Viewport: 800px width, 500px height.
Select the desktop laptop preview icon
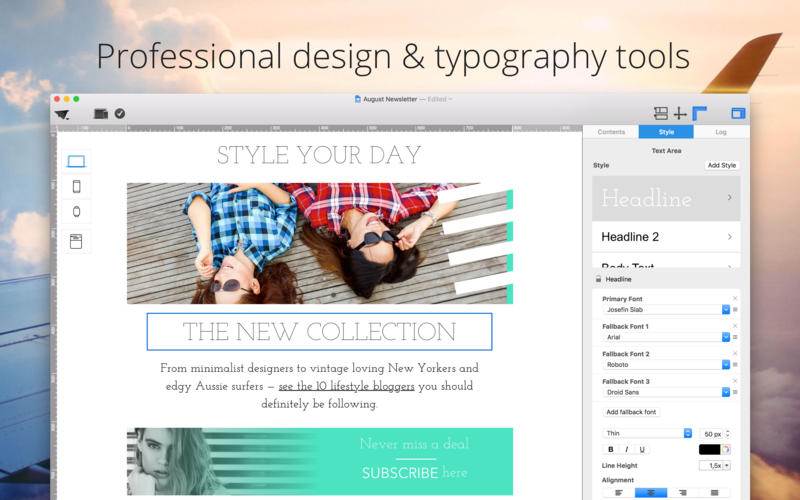[x=77, y=162]
